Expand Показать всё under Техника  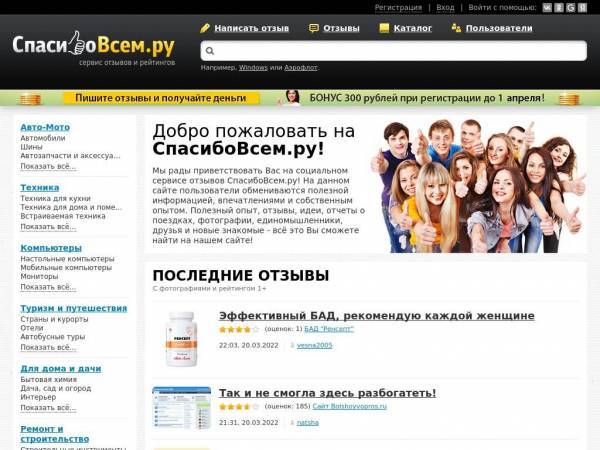48,227
